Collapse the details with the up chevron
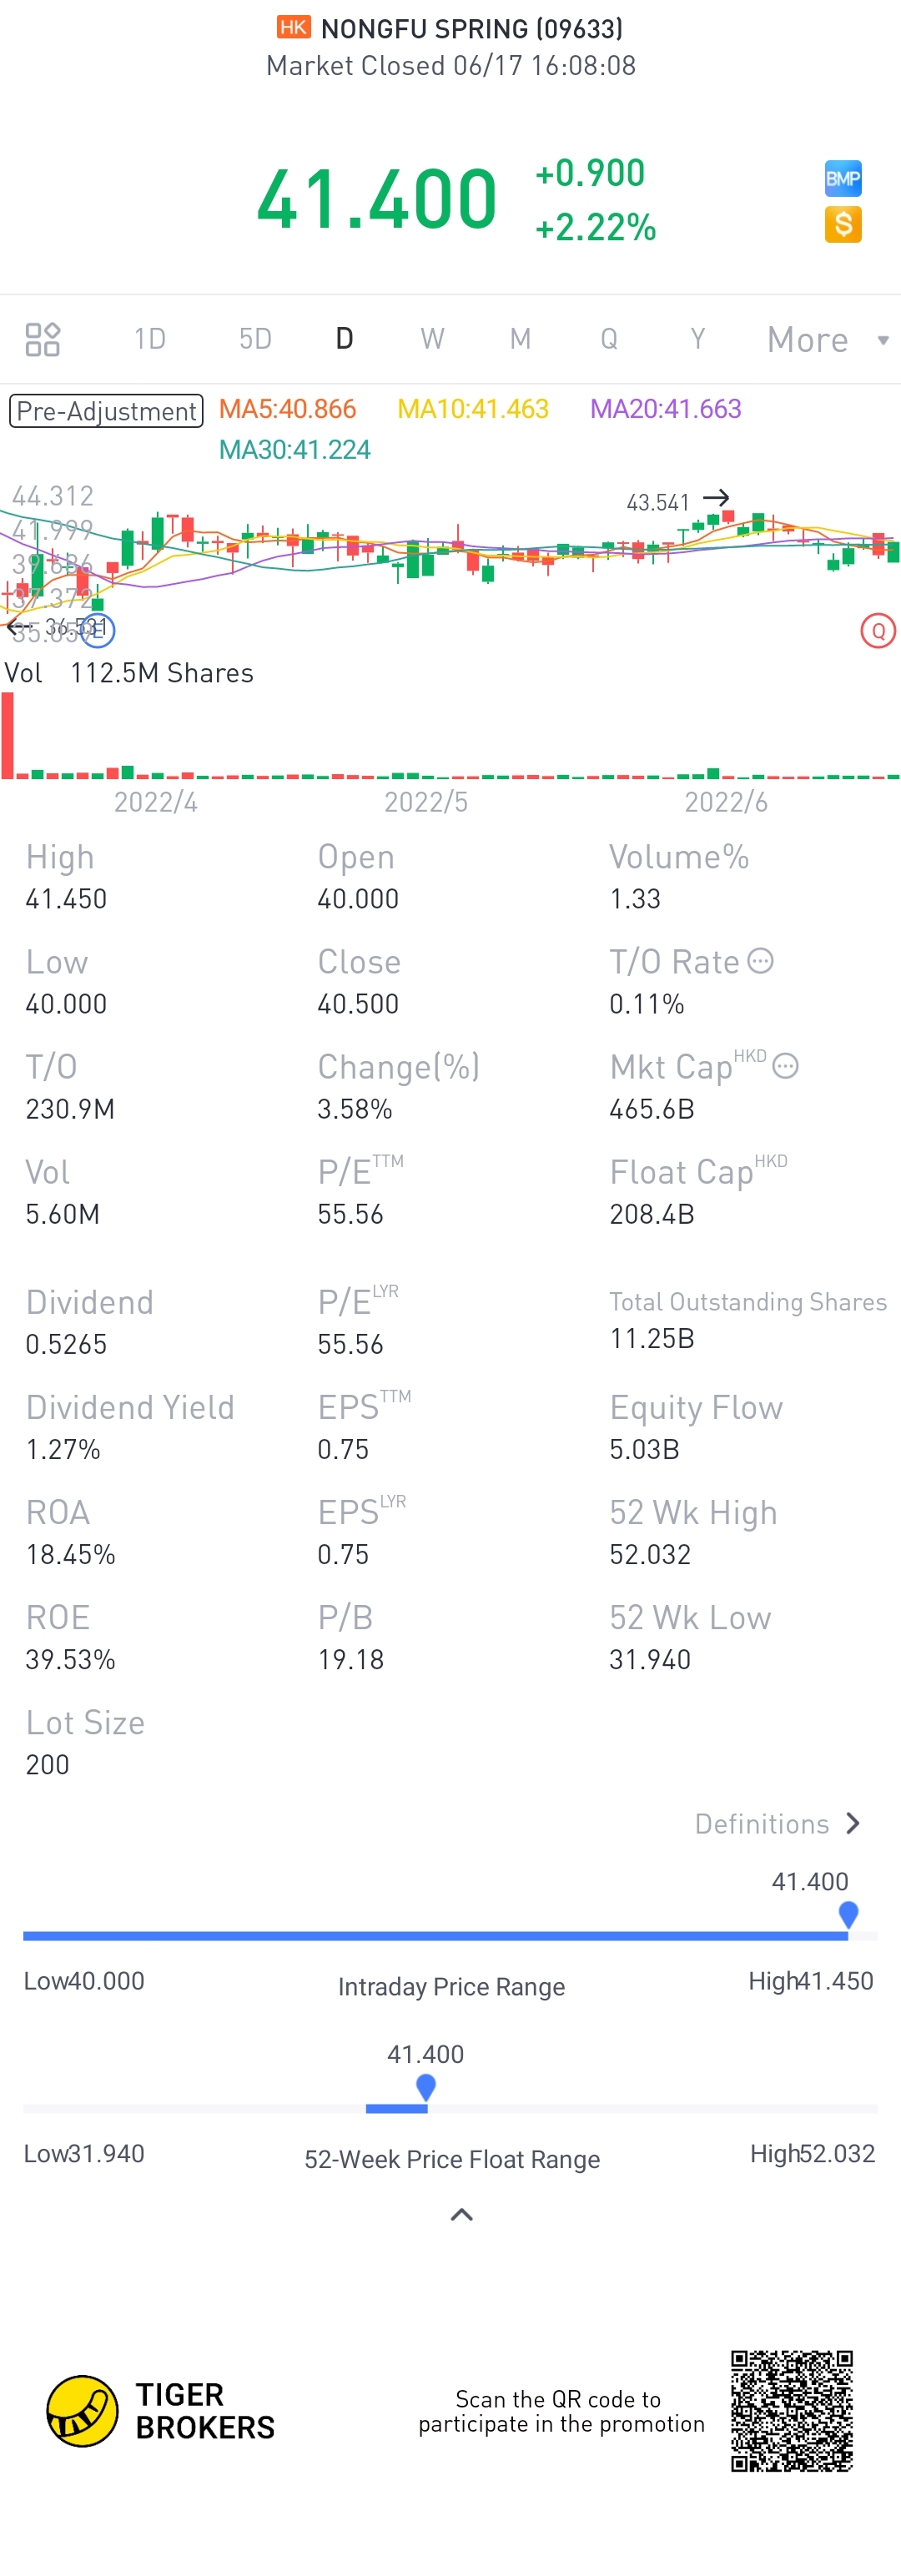Image resolution: width=901 pixels, height=2576 pixels. 461,2214
